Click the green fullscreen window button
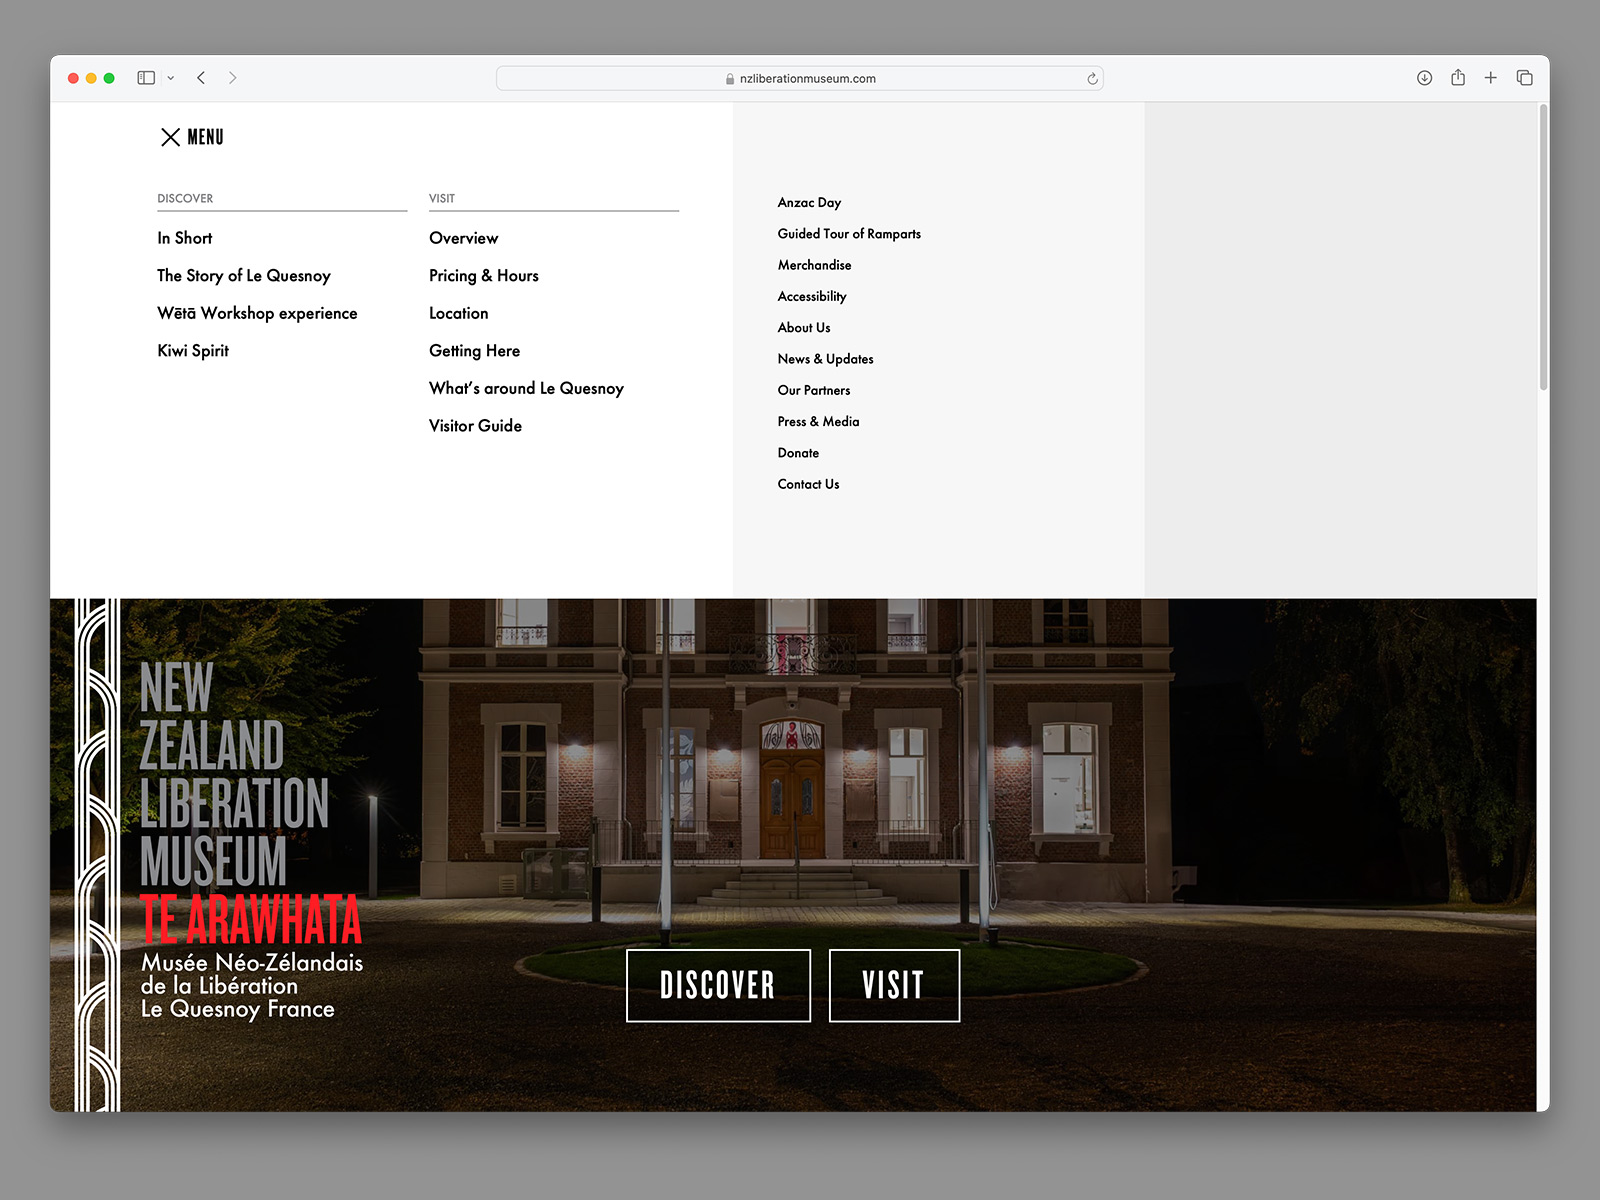Screen dimensions: 1600x1200 pos(109,78)
